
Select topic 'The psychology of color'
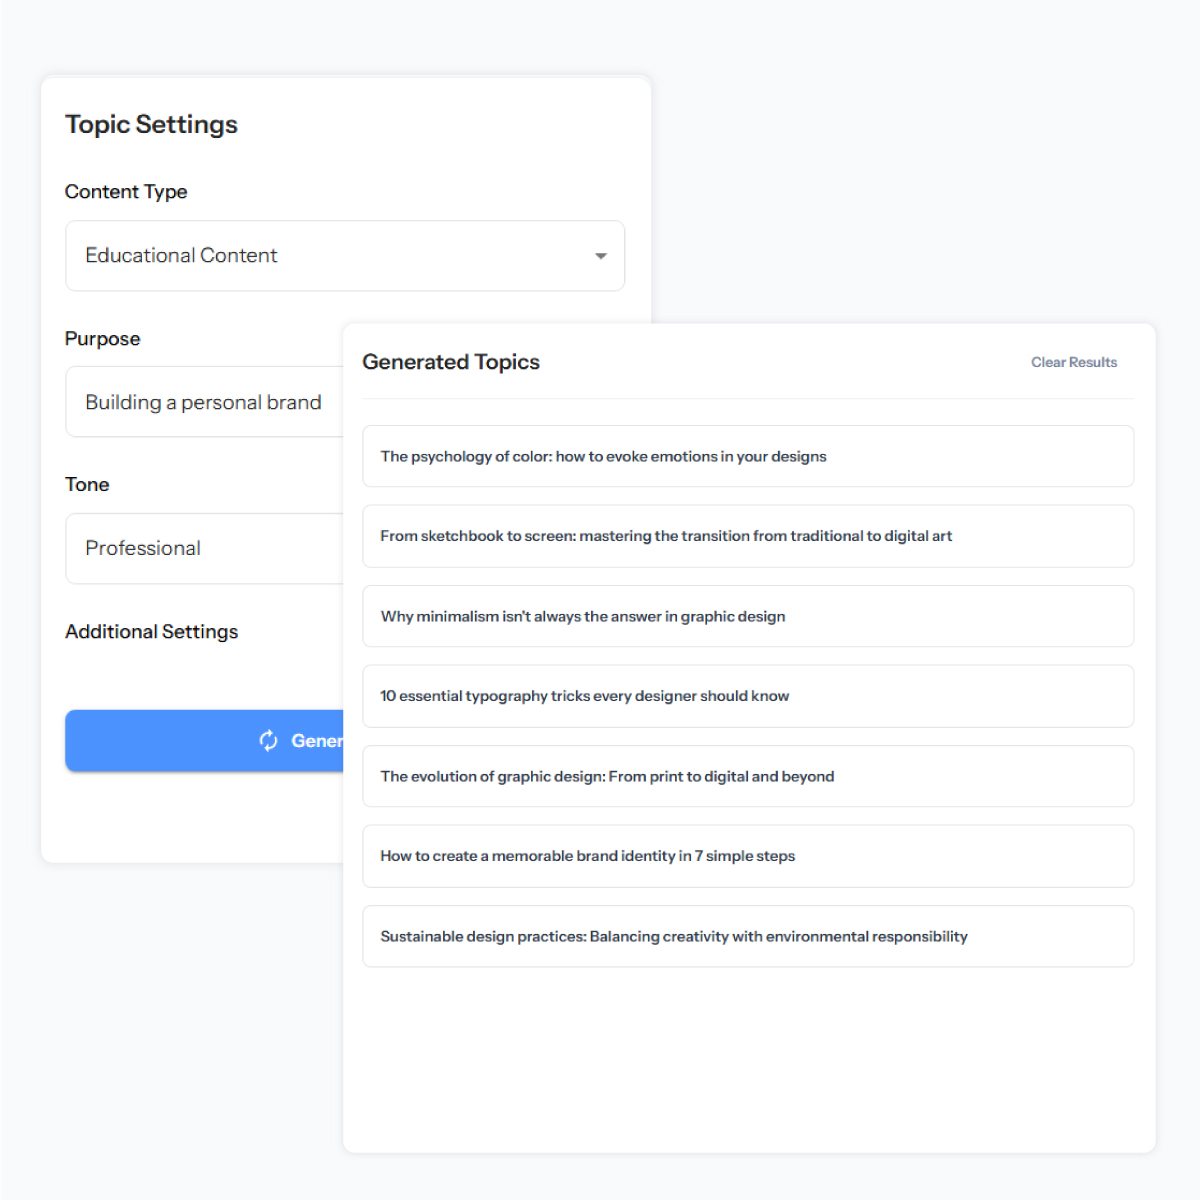[748, 456]
